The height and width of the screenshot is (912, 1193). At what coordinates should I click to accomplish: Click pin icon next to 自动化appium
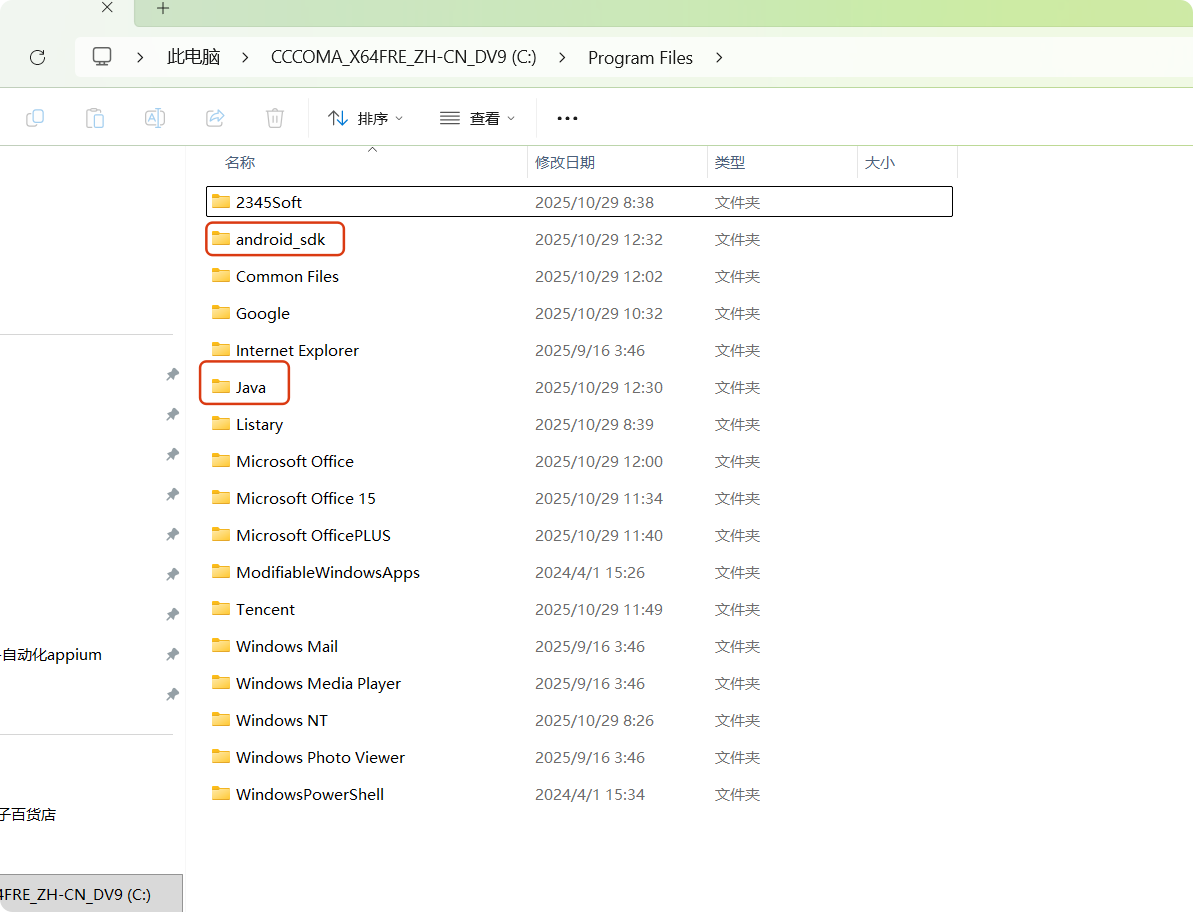173,654
